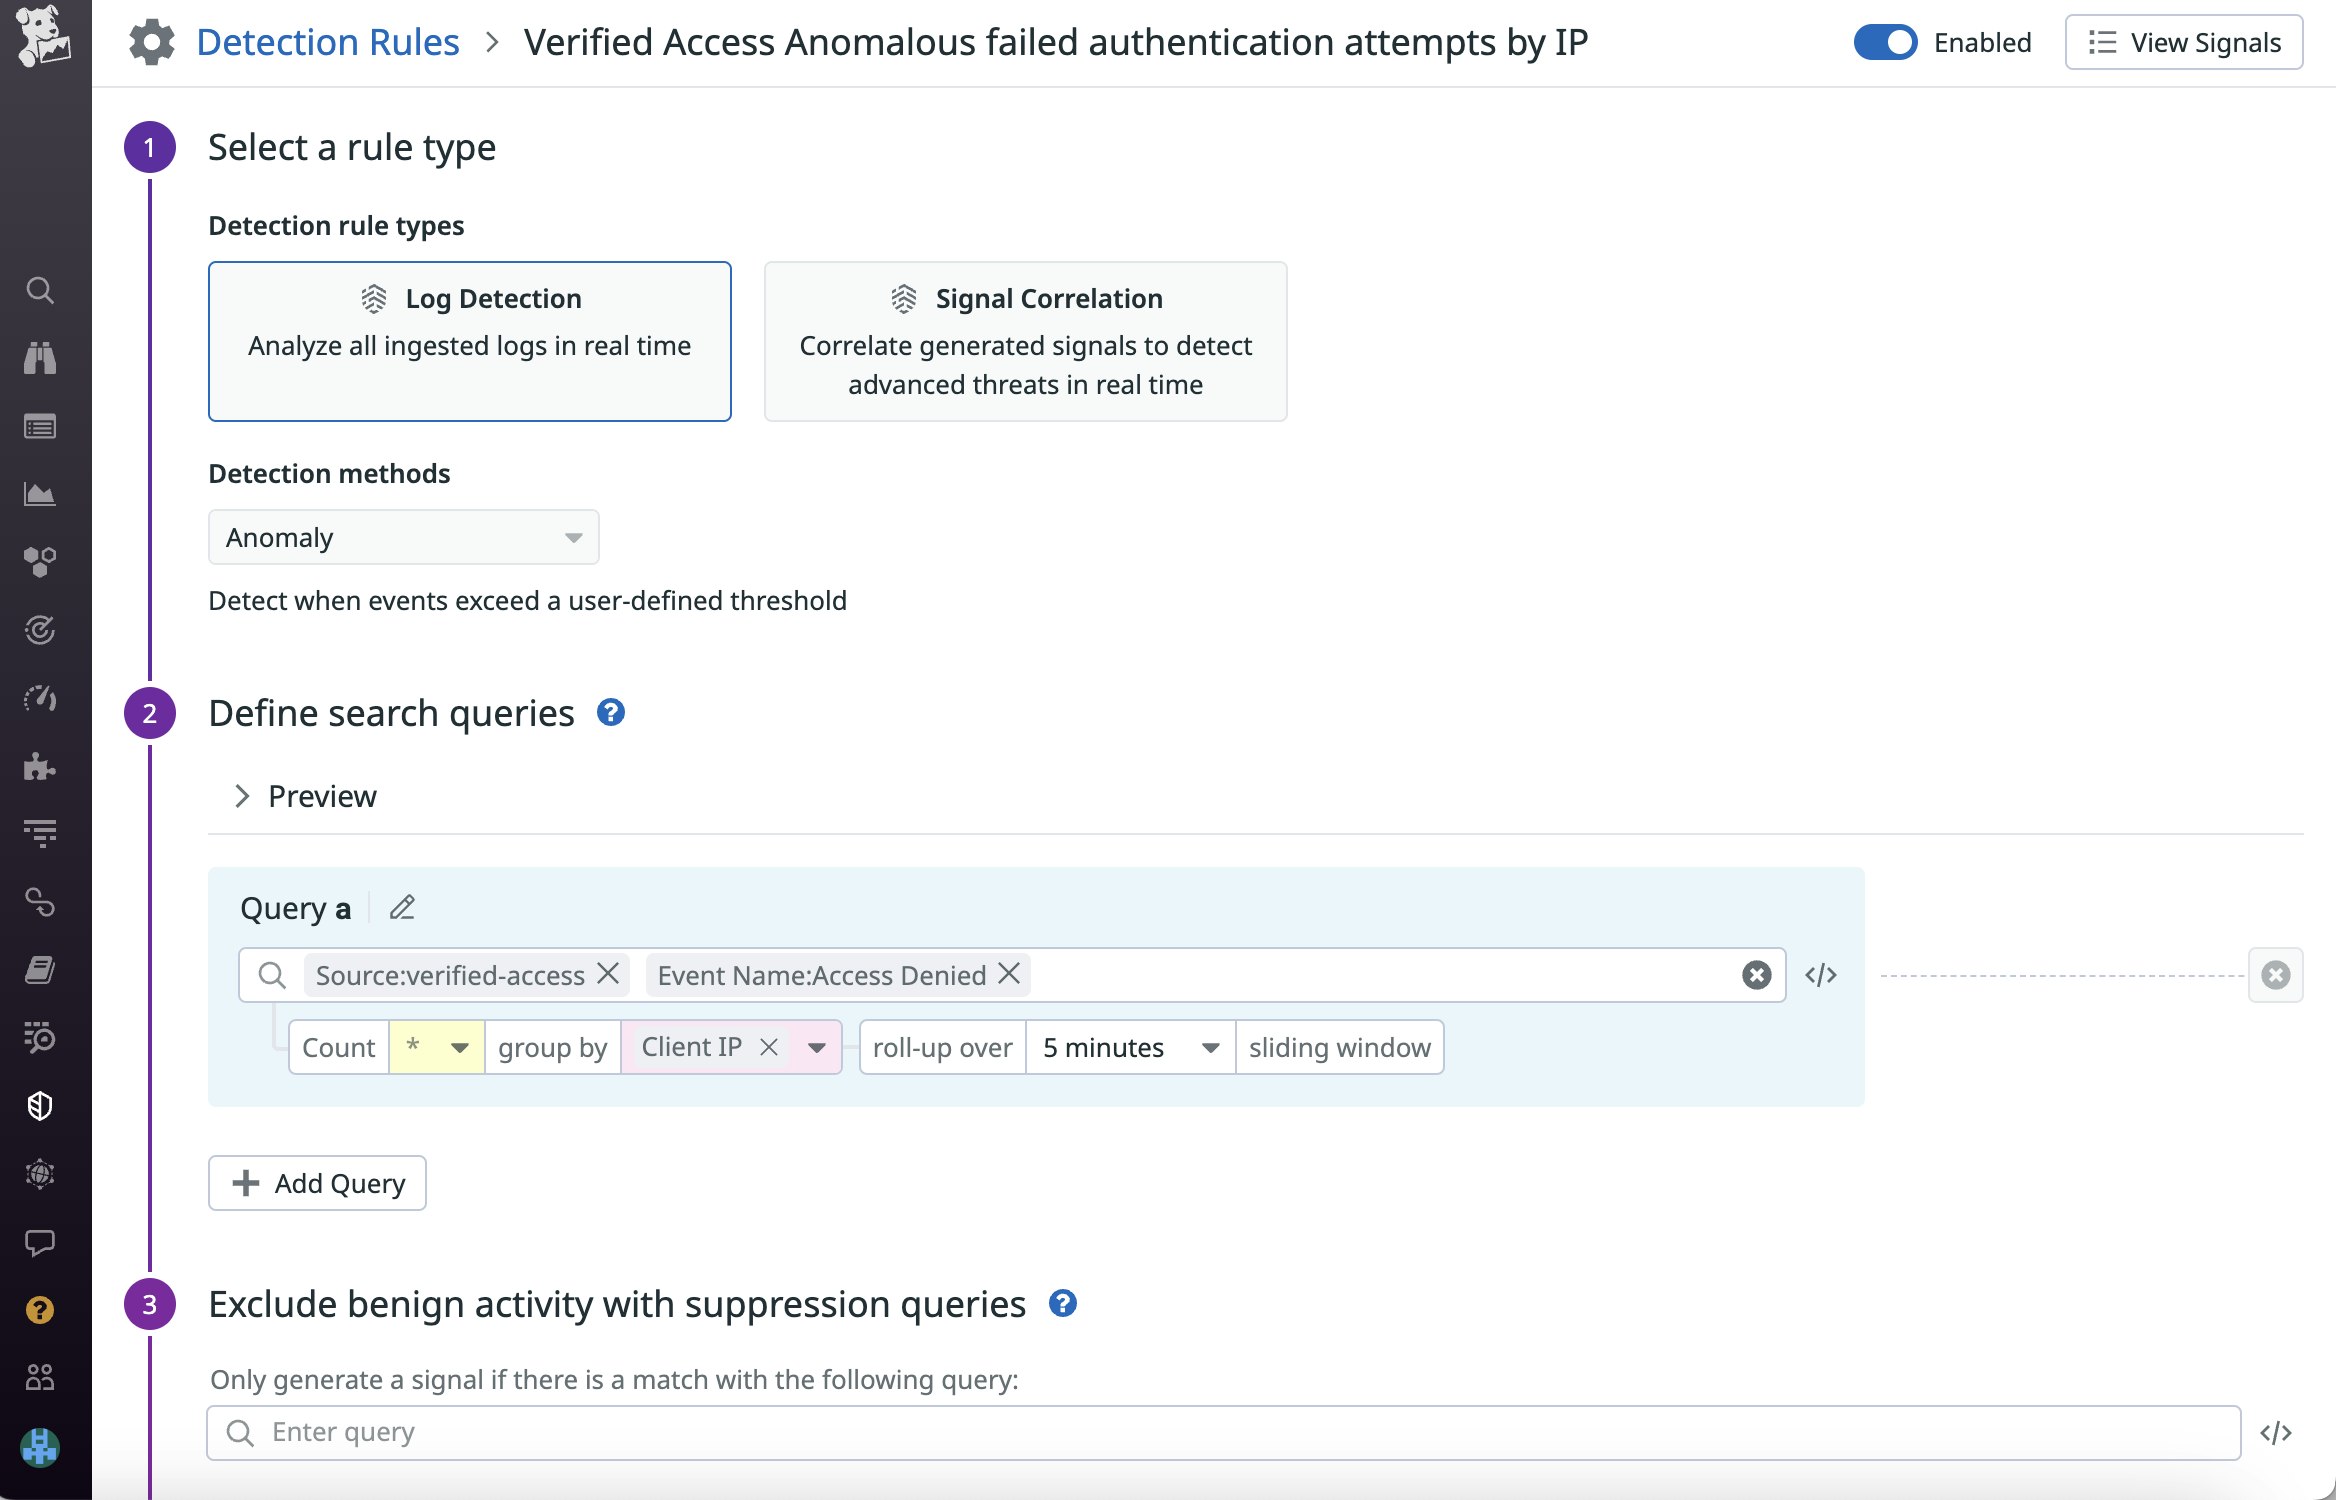
Task: Open Notebooks via the book sidebar icon
Action: pyautogui.click(x=40, y=969)
